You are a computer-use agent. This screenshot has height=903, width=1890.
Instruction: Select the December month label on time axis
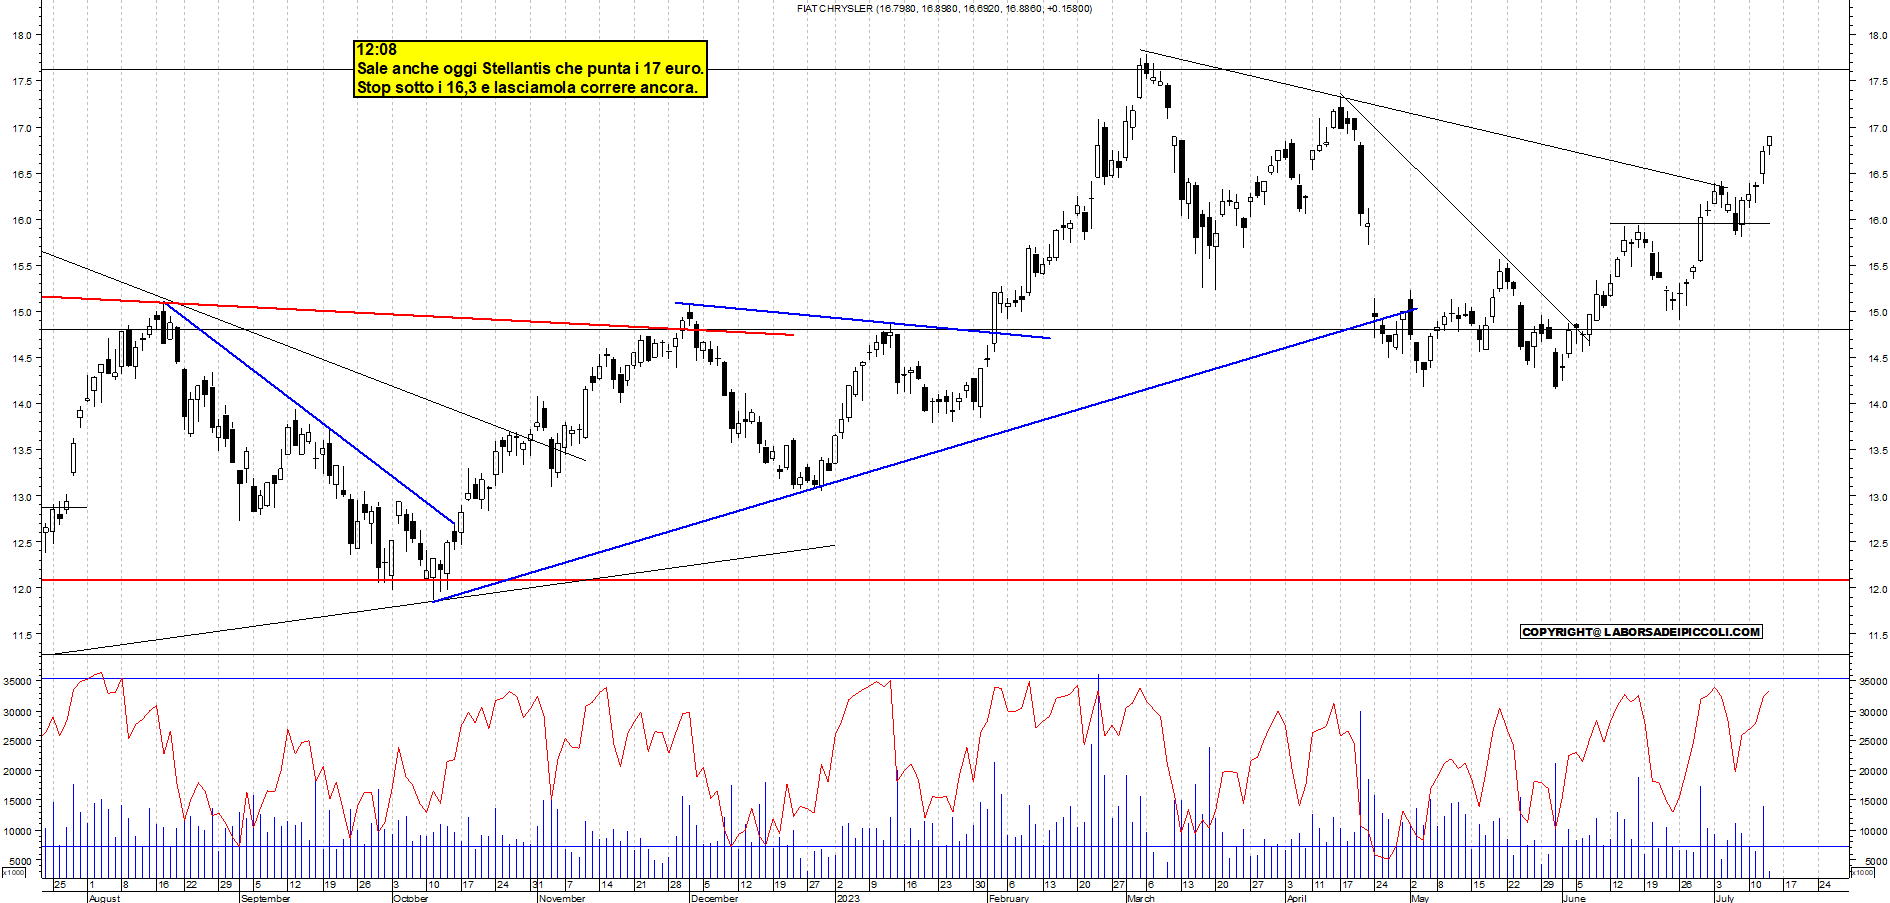pos(715,898)
